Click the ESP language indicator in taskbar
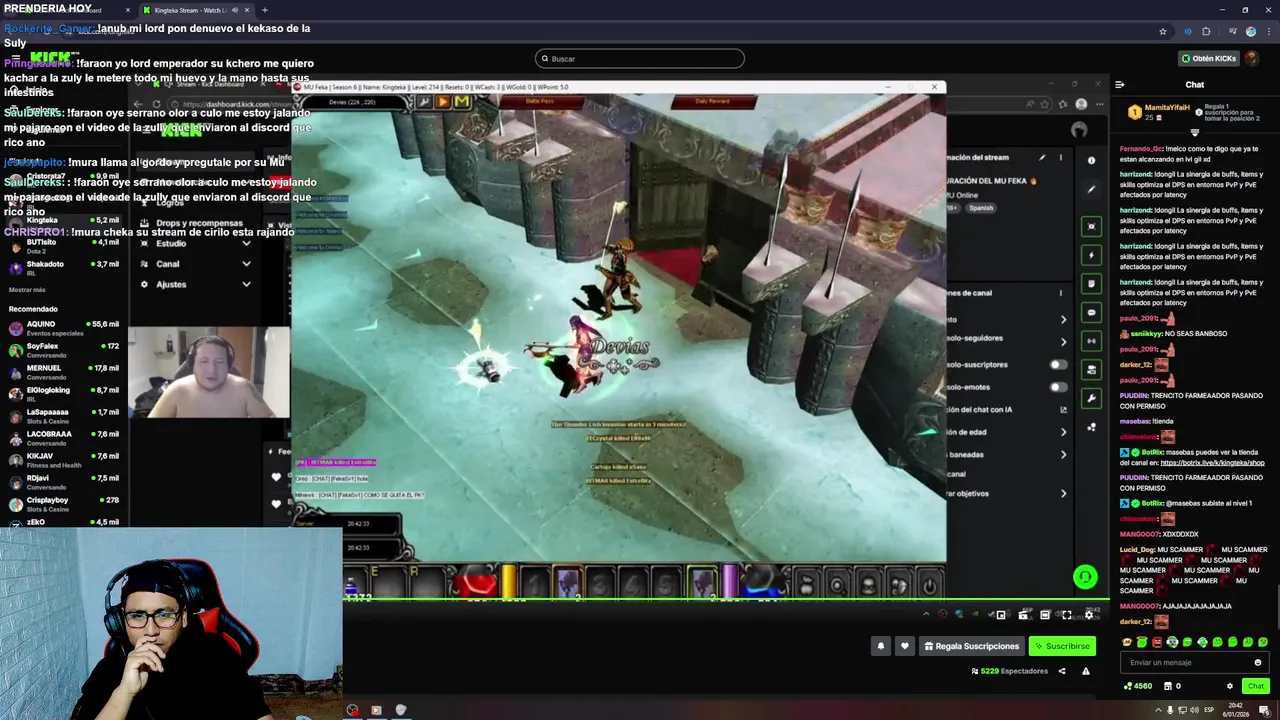Image resolution: width=1280 pixels, height=720 pixels. 1208,710
